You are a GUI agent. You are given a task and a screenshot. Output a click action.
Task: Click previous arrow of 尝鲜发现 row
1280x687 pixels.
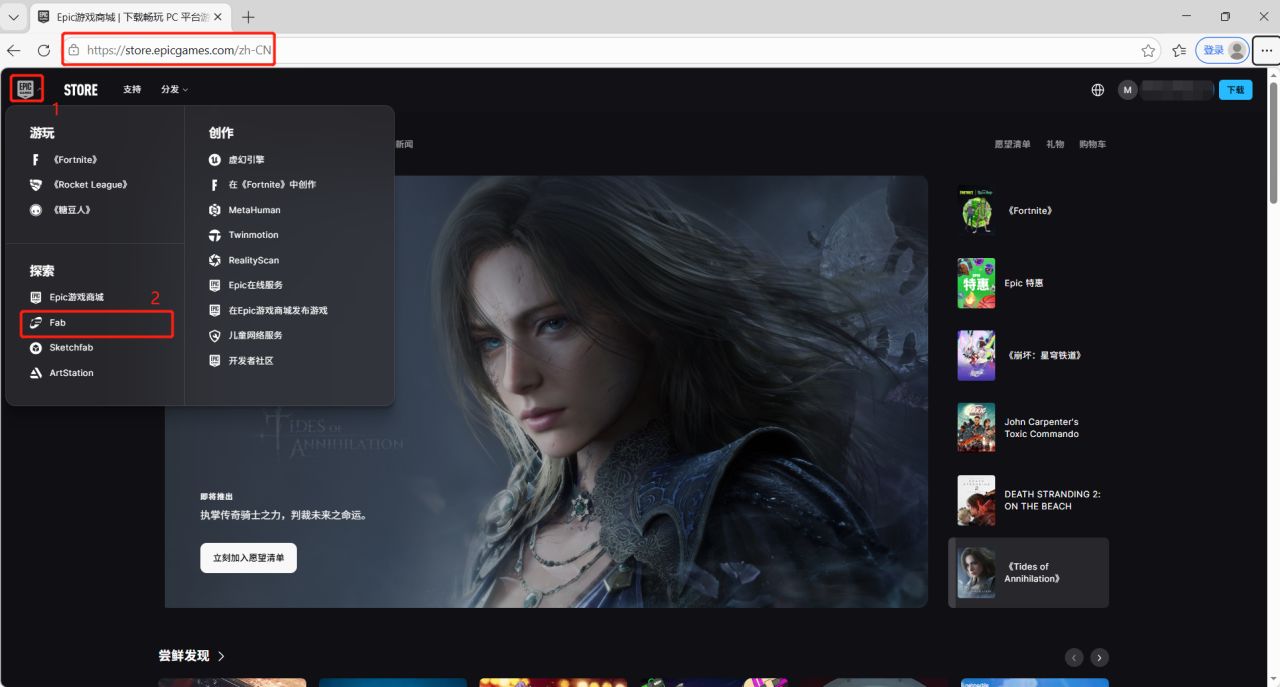(x=1074, y=657)
